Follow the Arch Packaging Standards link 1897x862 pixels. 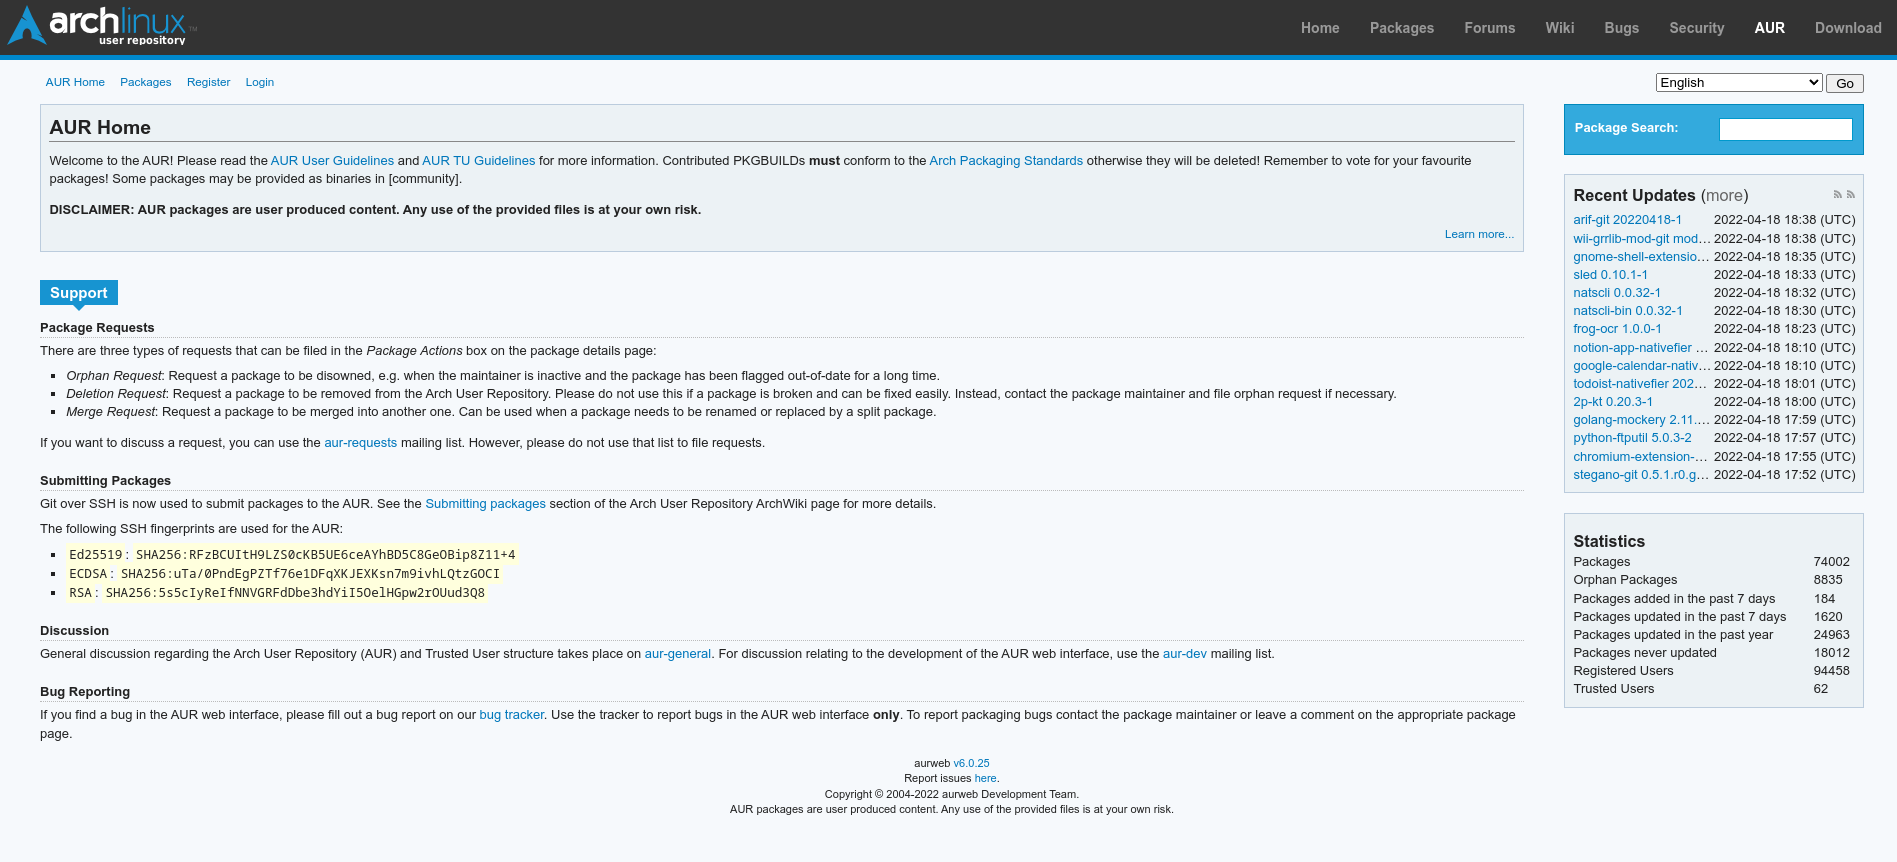click(1005, 161)
